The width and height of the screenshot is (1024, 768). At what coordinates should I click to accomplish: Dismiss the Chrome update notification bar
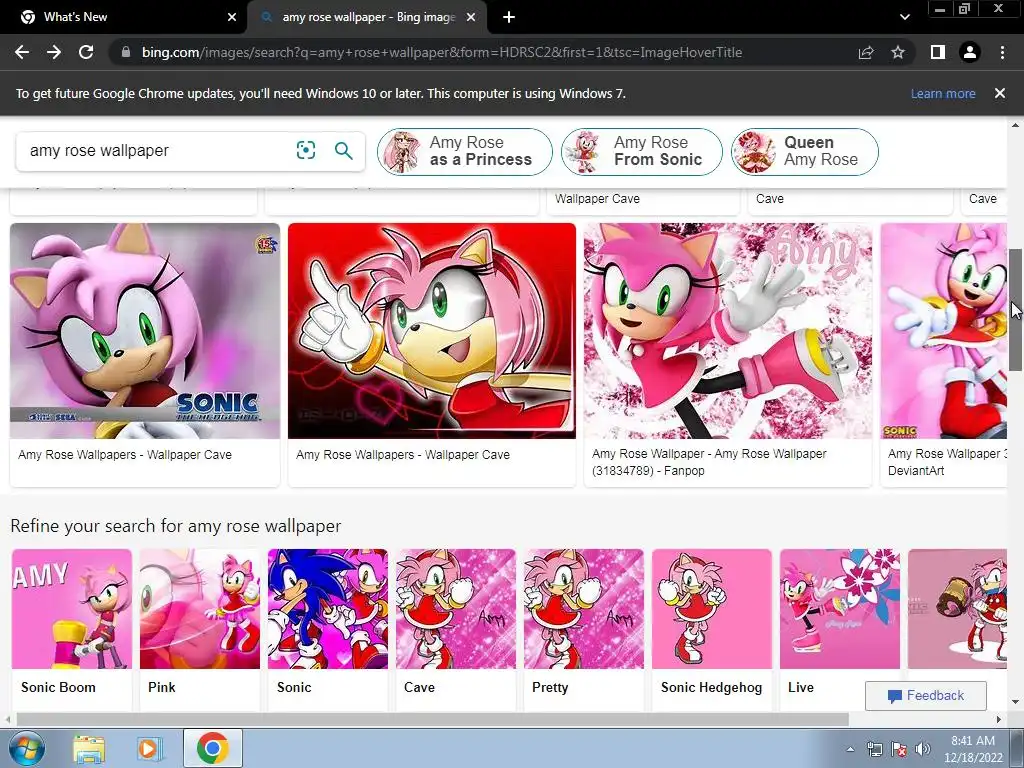pyautogui.click(x=1000, y=93)
